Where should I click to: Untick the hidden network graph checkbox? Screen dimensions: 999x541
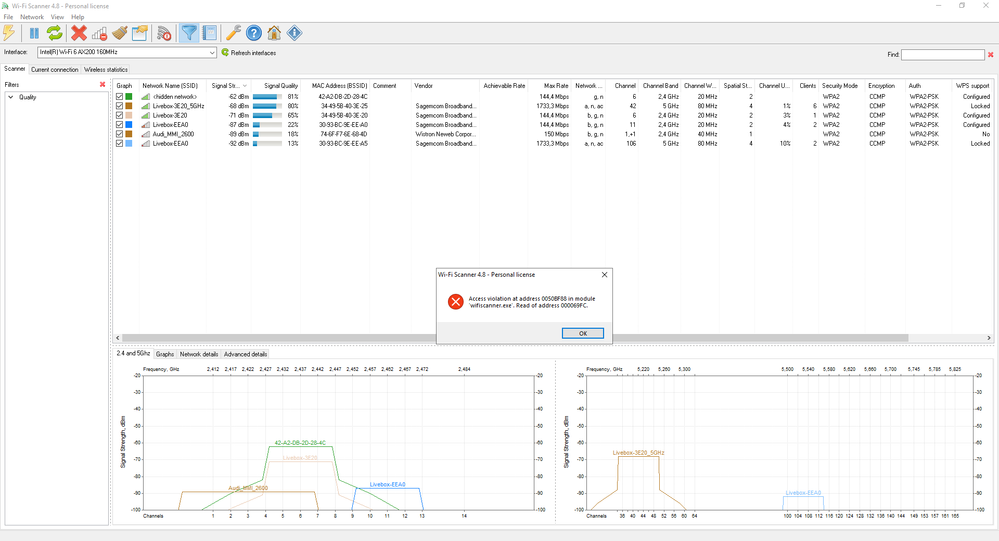(120, 96)
